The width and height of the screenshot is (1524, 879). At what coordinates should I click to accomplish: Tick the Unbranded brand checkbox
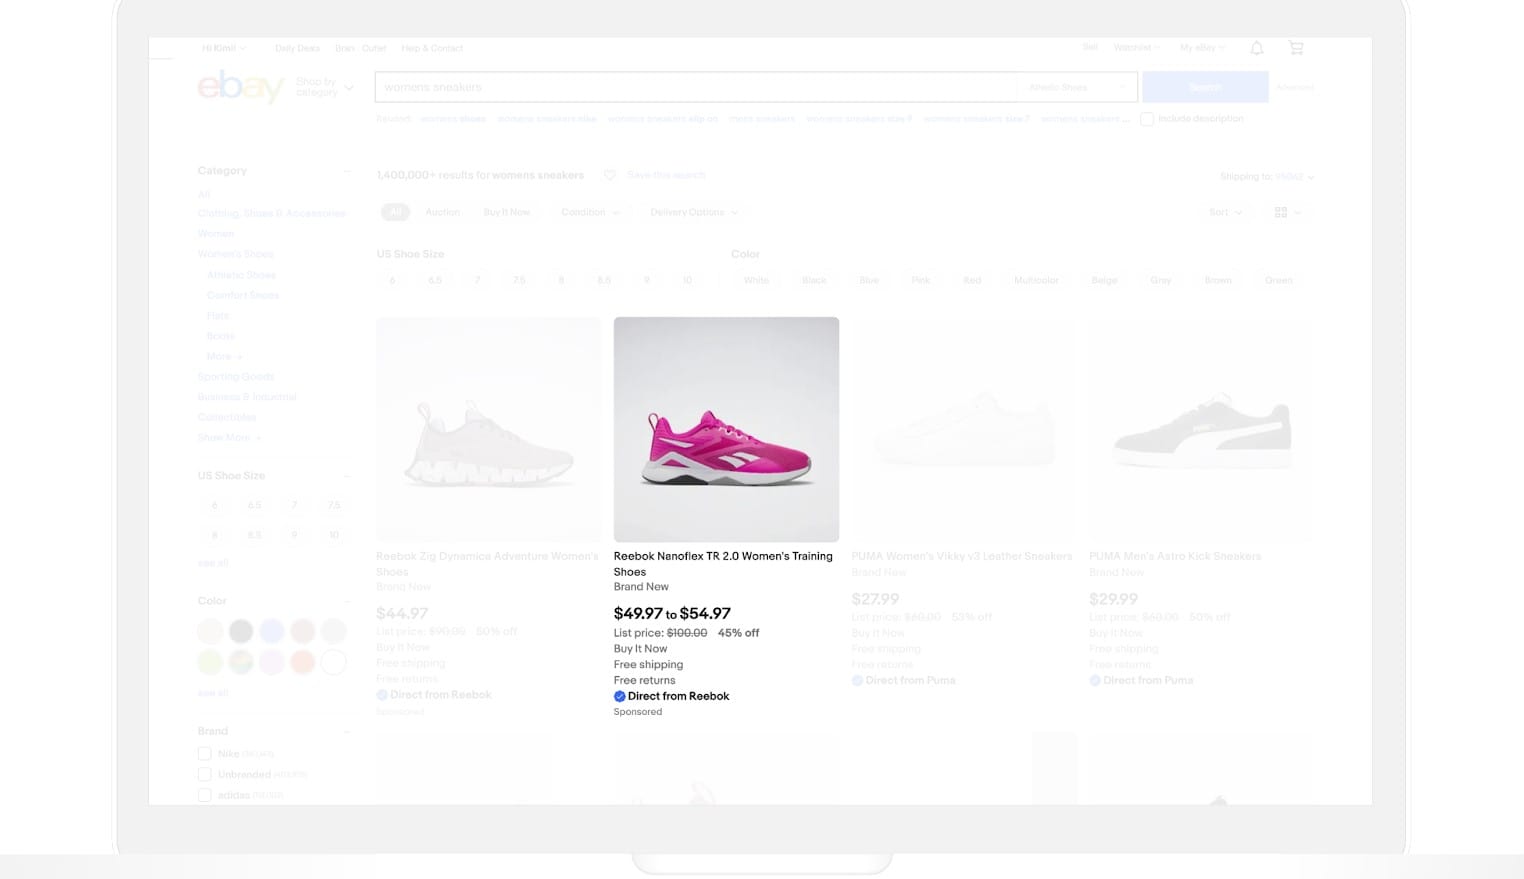point(205,774)
